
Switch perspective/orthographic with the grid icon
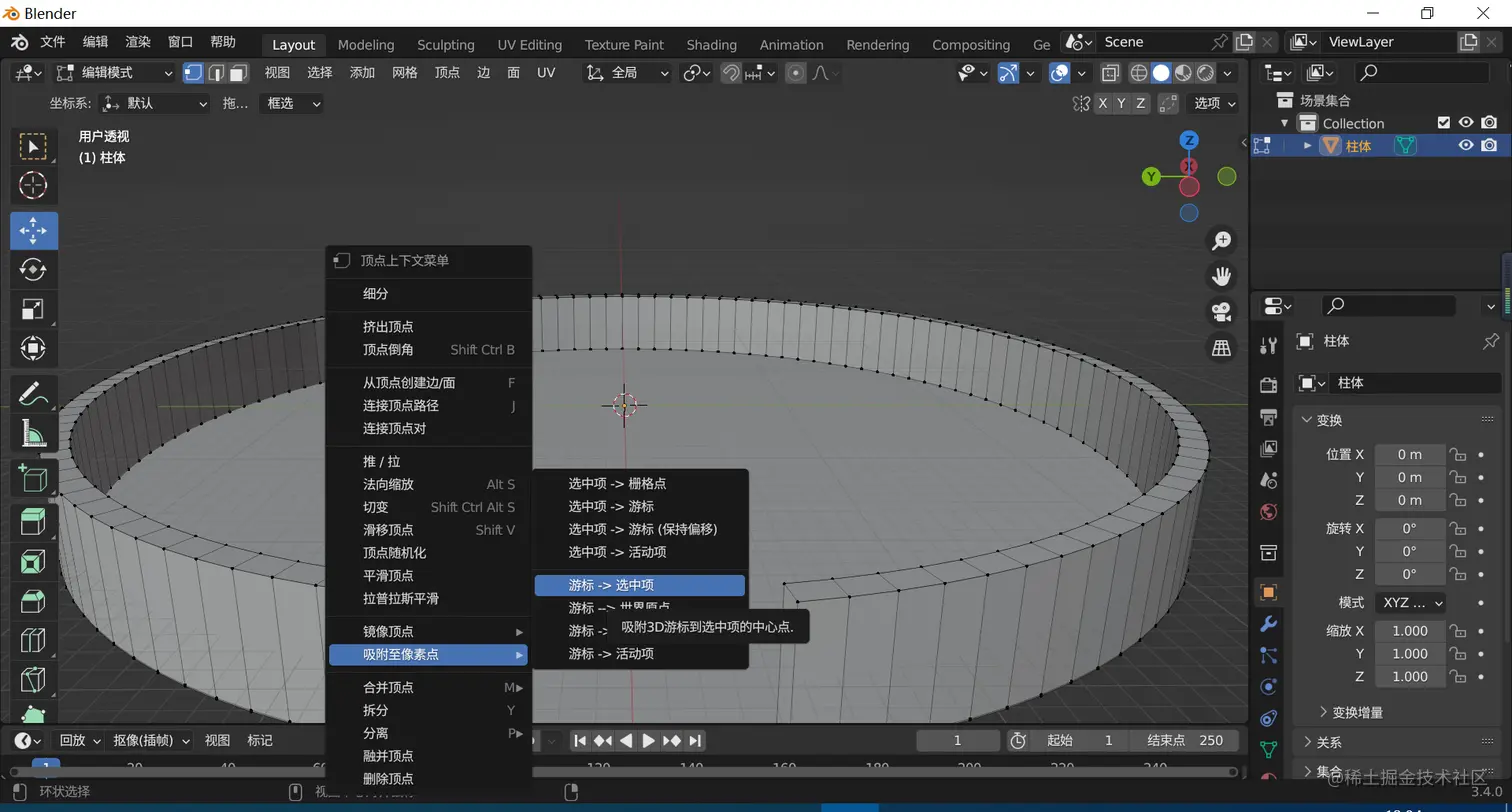(x=1221, y=348)
